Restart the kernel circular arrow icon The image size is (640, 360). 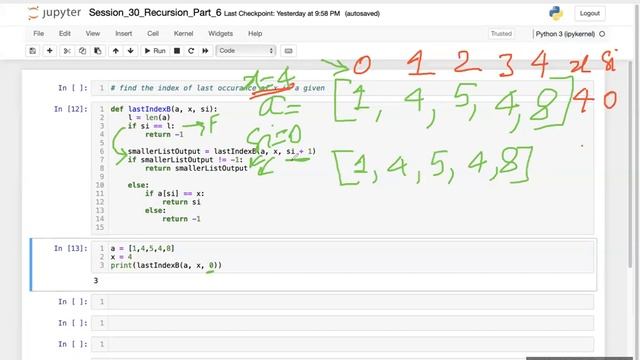[191, 51]
